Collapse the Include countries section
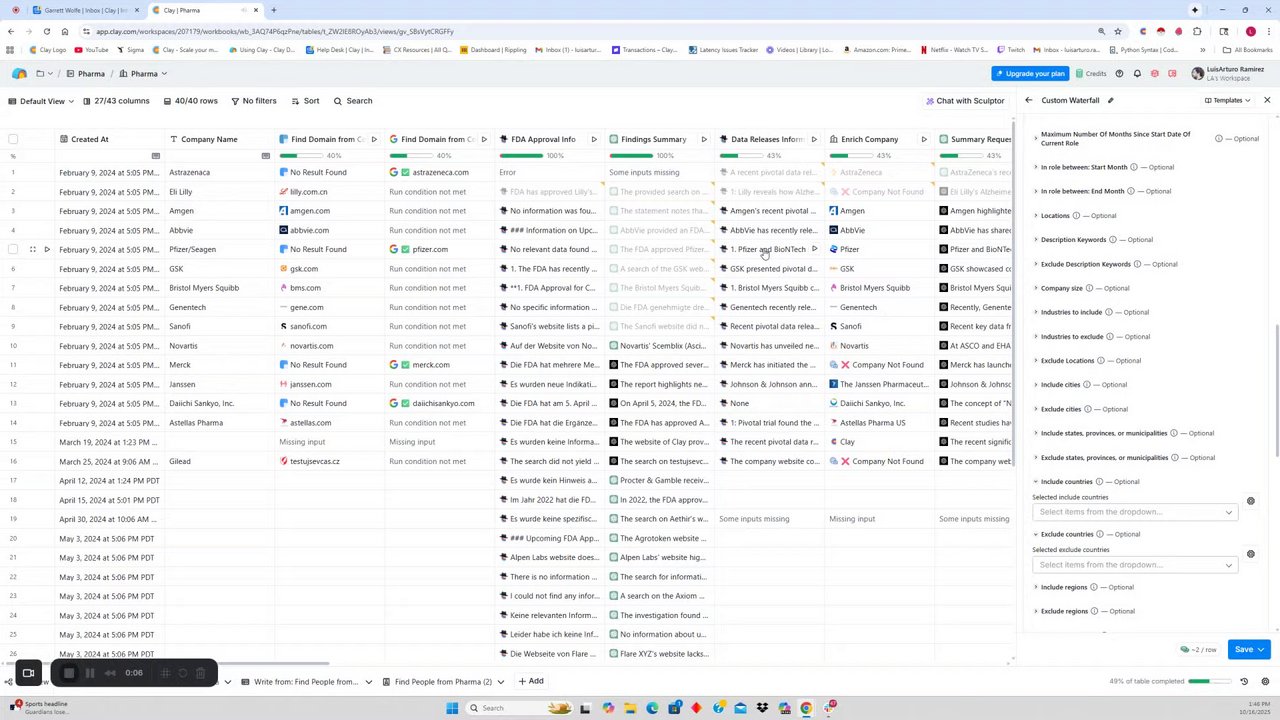The image size is (1280, 720). (1035, 482)
